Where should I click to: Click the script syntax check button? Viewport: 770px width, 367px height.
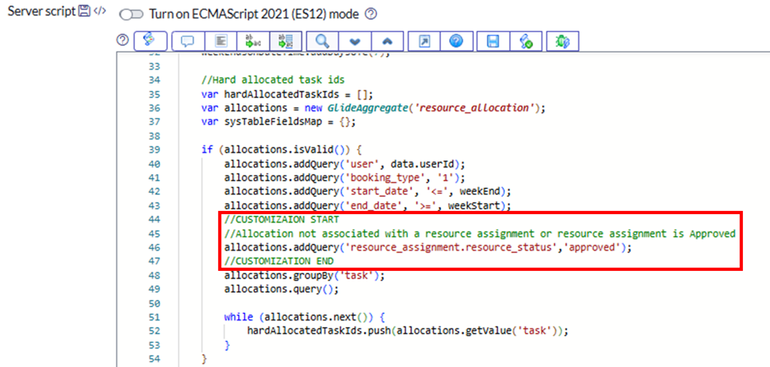click(525, 41)
